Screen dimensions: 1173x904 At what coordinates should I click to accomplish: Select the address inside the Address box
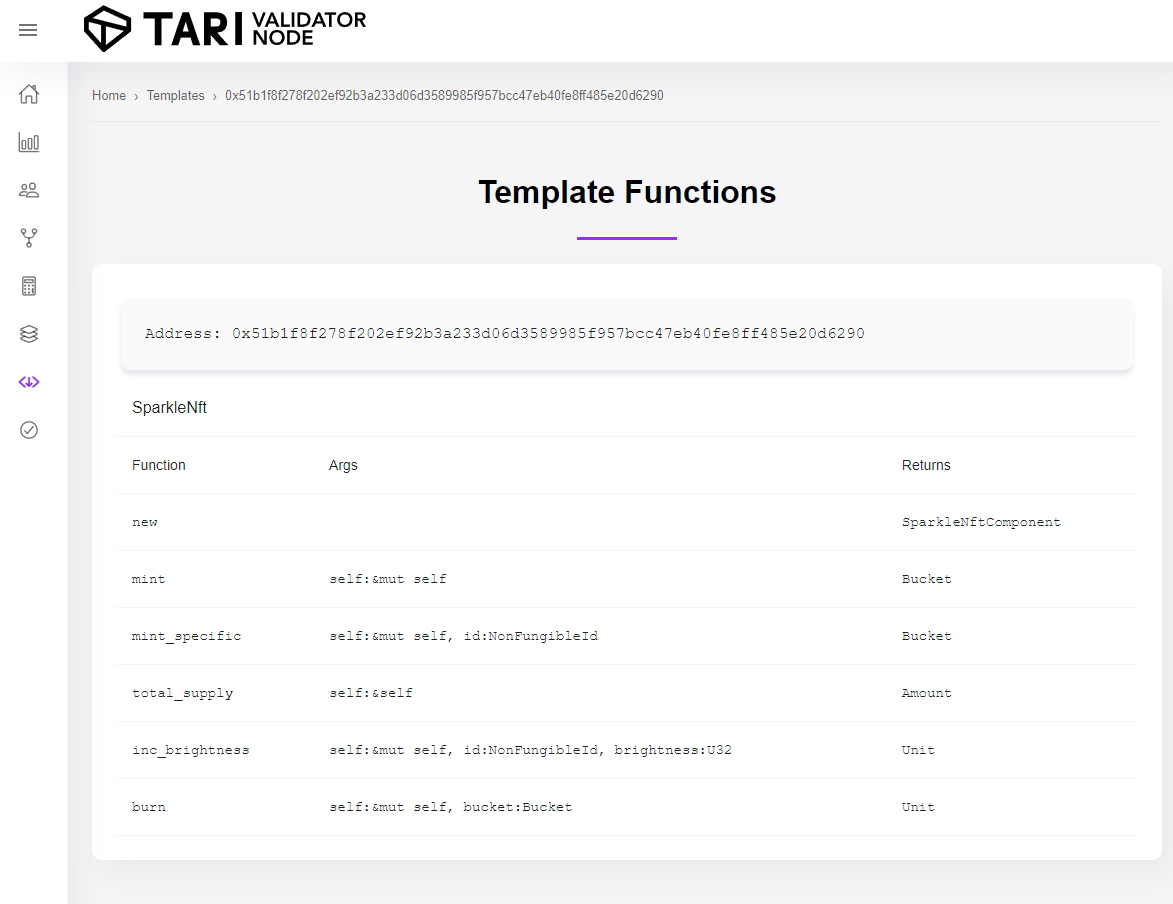point(547,333)
